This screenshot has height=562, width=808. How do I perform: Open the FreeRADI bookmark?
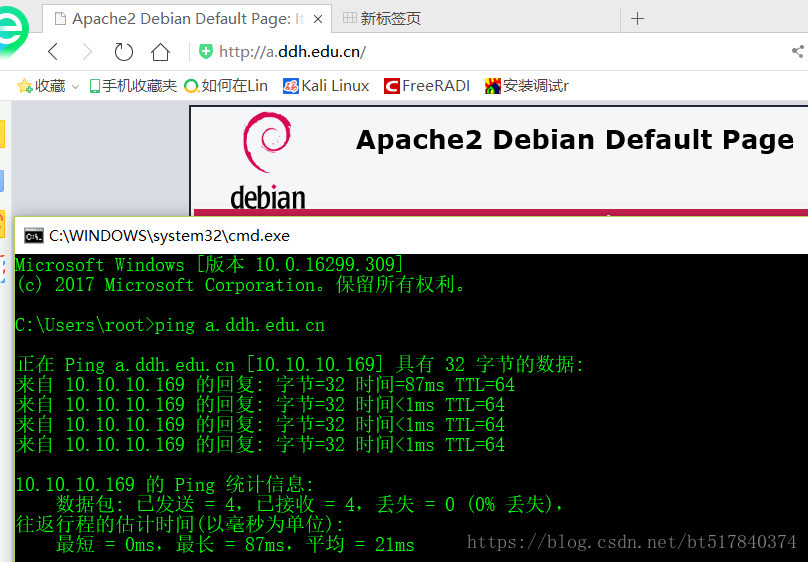click(x=427, y=86)
